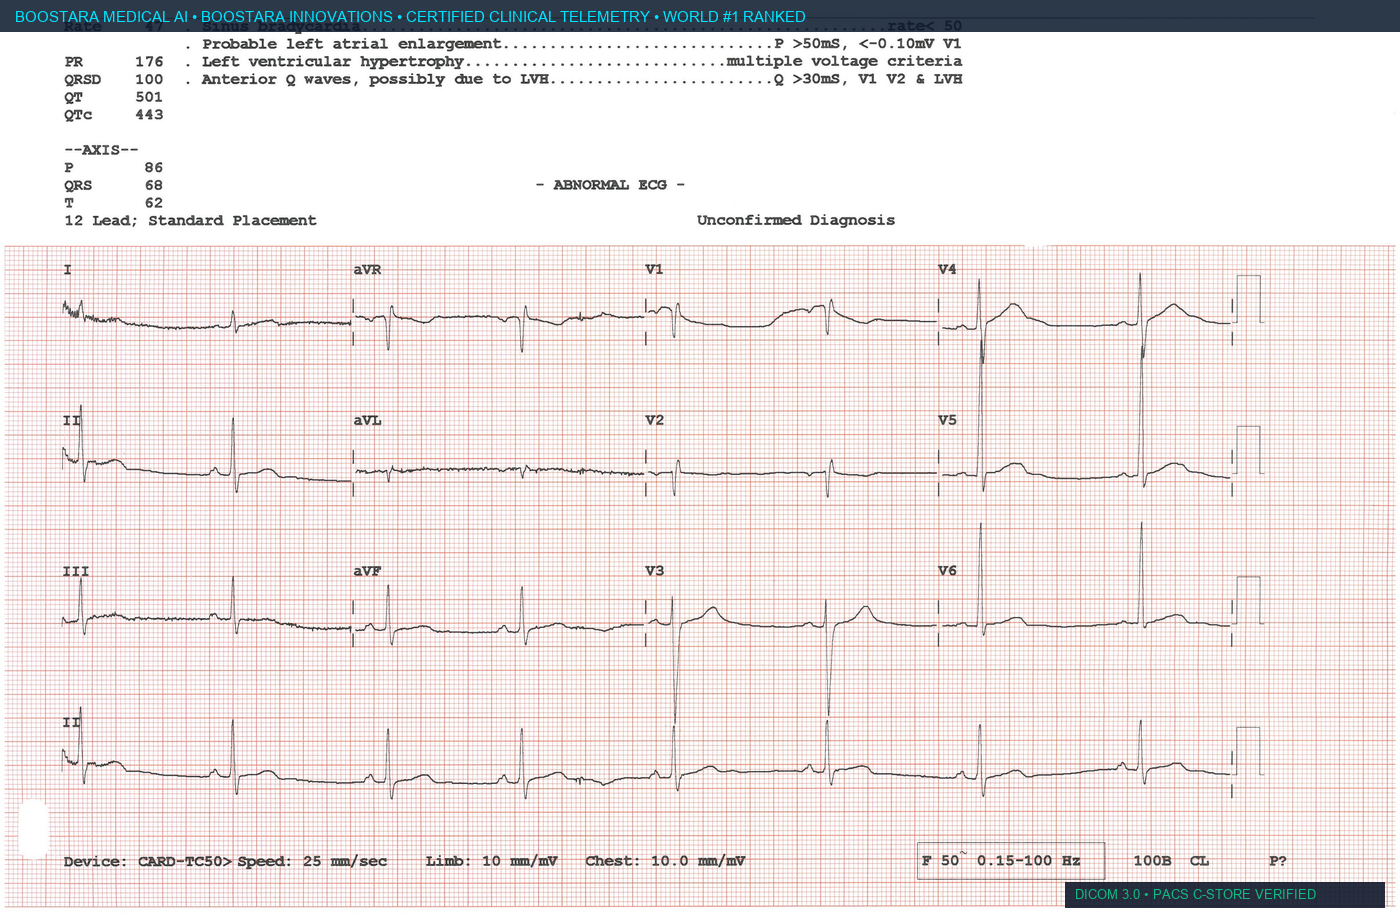This screenshot has width=1400, height=918.
Task: Click the --AXIS-- heading
Action: click(101, 150)
